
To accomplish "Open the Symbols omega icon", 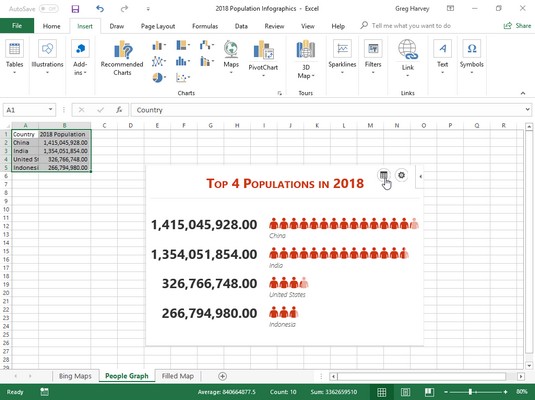I will (472, 48).
